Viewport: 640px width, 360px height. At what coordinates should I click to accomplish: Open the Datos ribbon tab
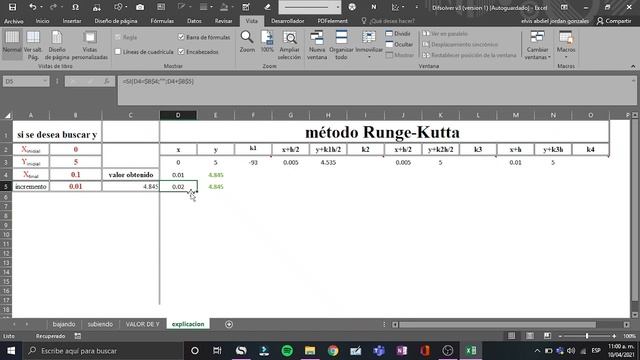click(194, 21)
